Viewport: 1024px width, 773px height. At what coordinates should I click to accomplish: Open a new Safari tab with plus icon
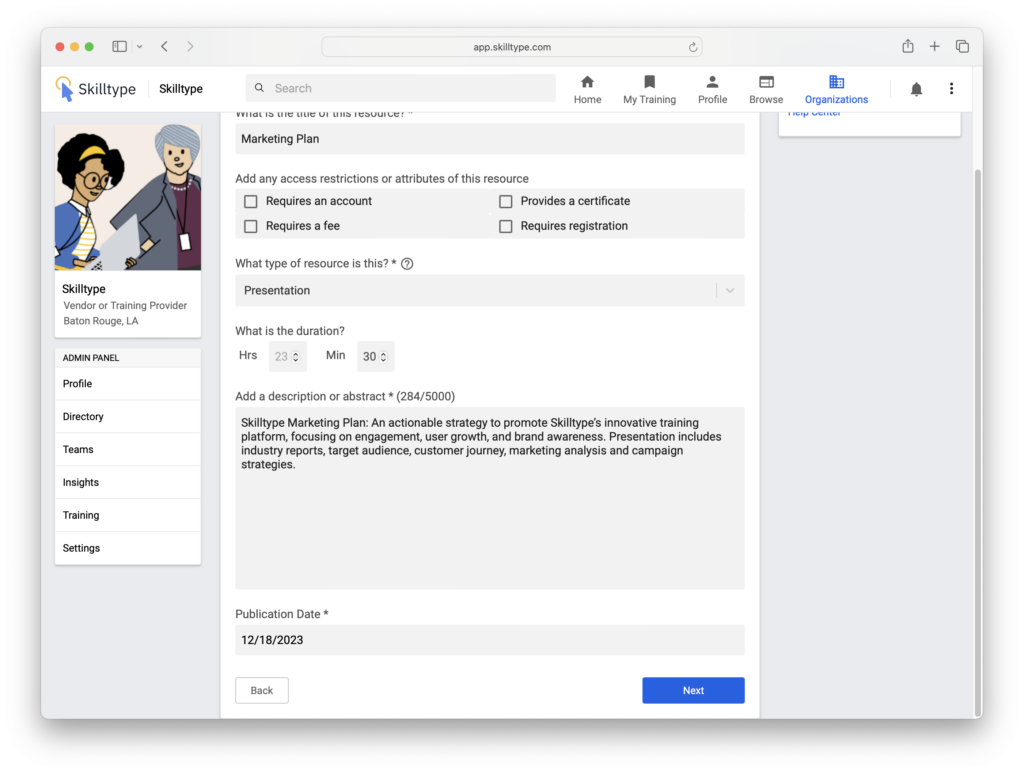click(x=935, y=47)
